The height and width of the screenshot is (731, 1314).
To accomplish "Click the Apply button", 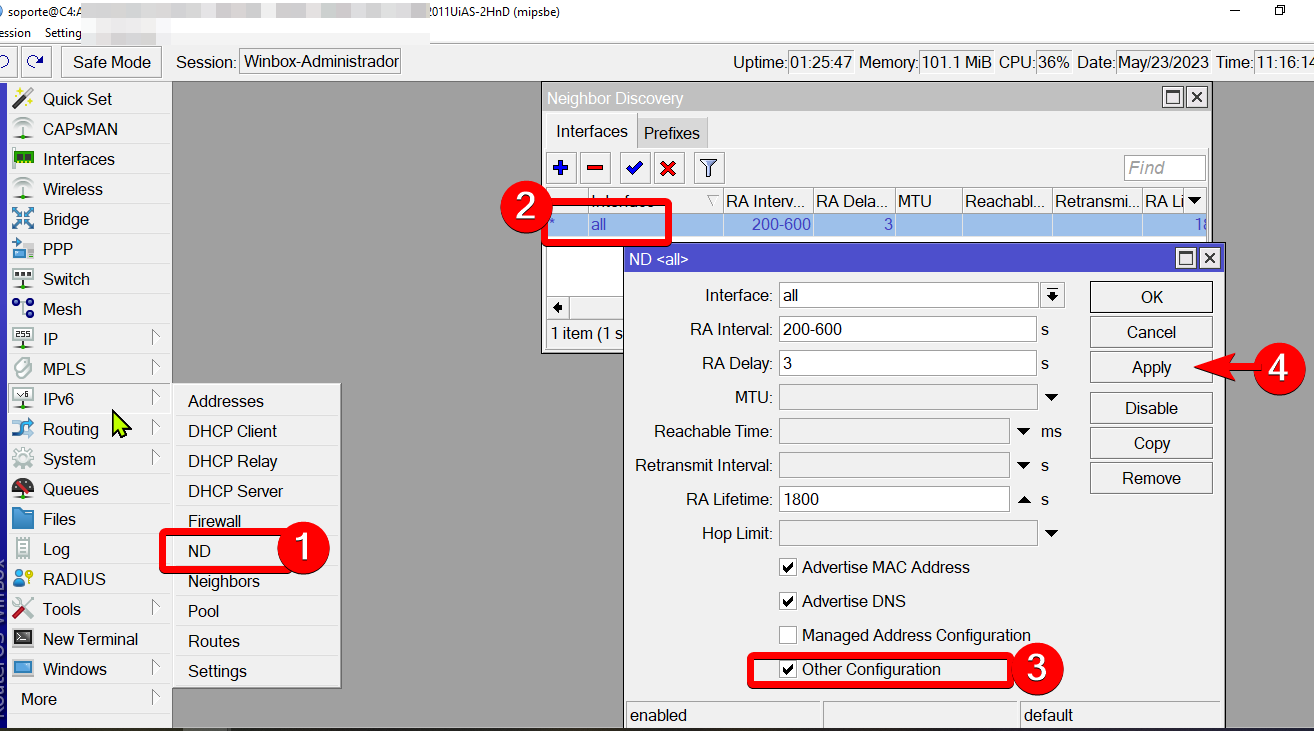I will pos(1151,367).
